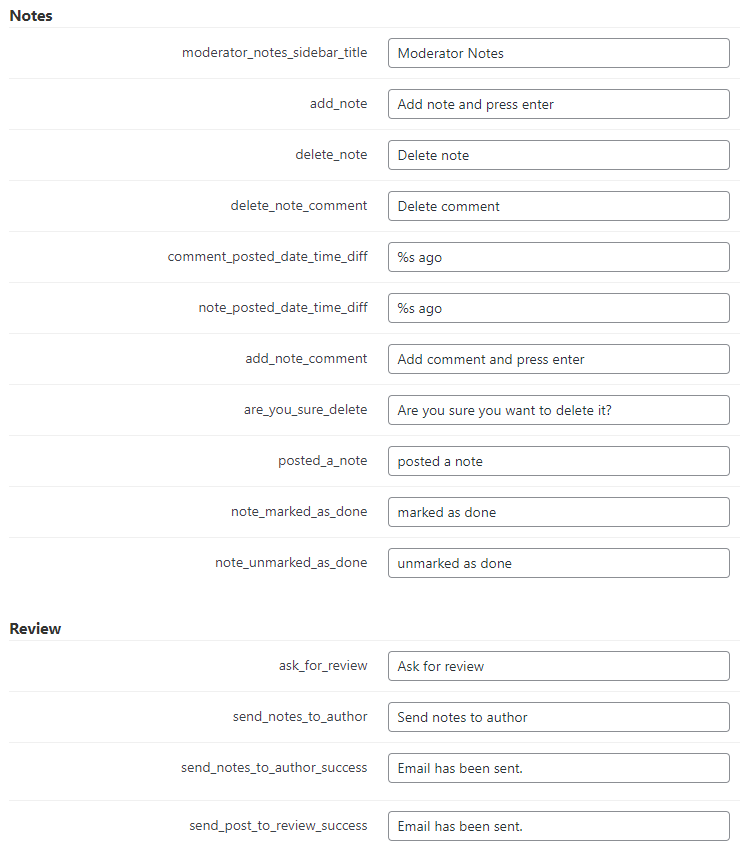Select the posted_a_note text field

coord(559,461)
